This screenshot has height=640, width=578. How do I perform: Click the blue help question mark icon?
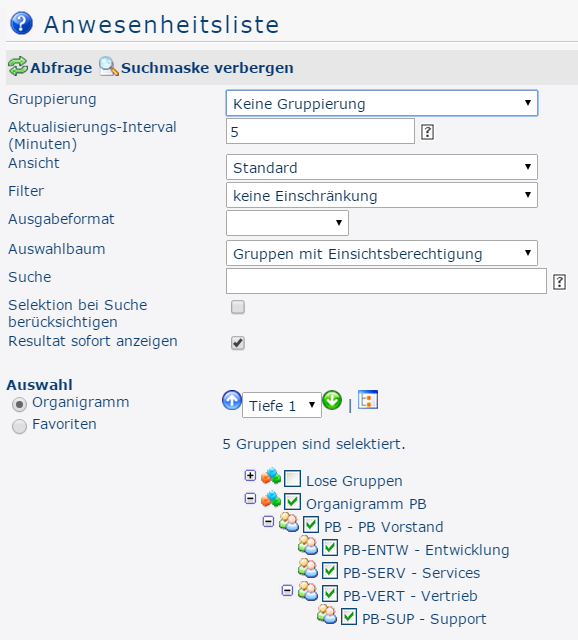[21, 23]
